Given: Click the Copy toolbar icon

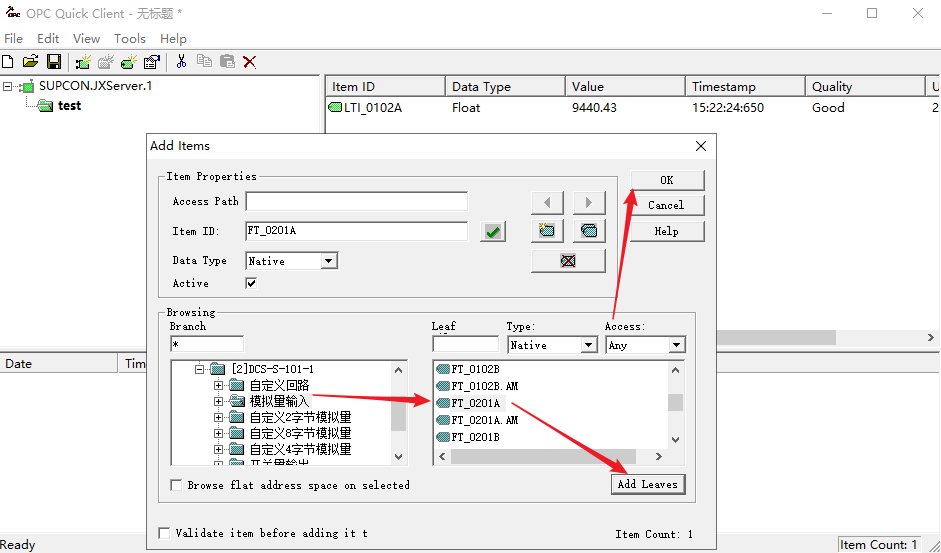Looking at the screenshot, I should (x=204, y=61).
